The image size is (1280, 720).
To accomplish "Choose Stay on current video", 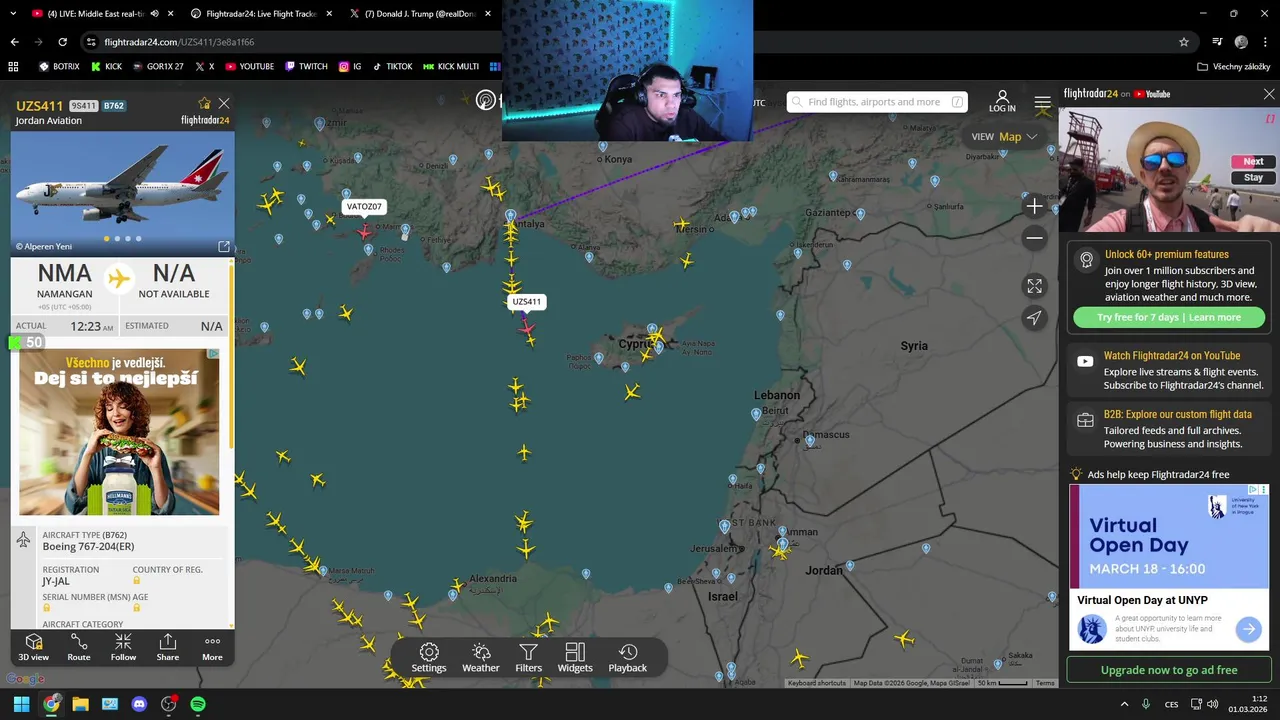I will [x=1253, y=178].
